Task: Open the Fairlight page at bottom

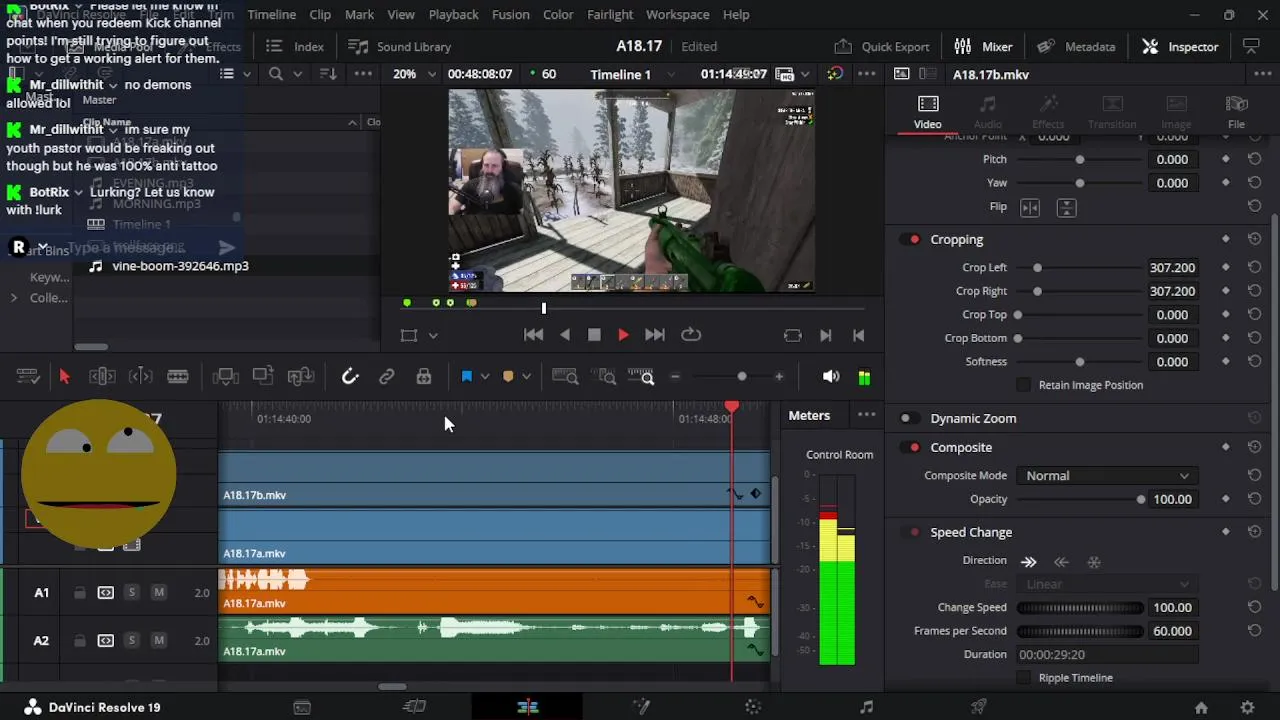Action: pyautogui.click(x=866, y=707)
